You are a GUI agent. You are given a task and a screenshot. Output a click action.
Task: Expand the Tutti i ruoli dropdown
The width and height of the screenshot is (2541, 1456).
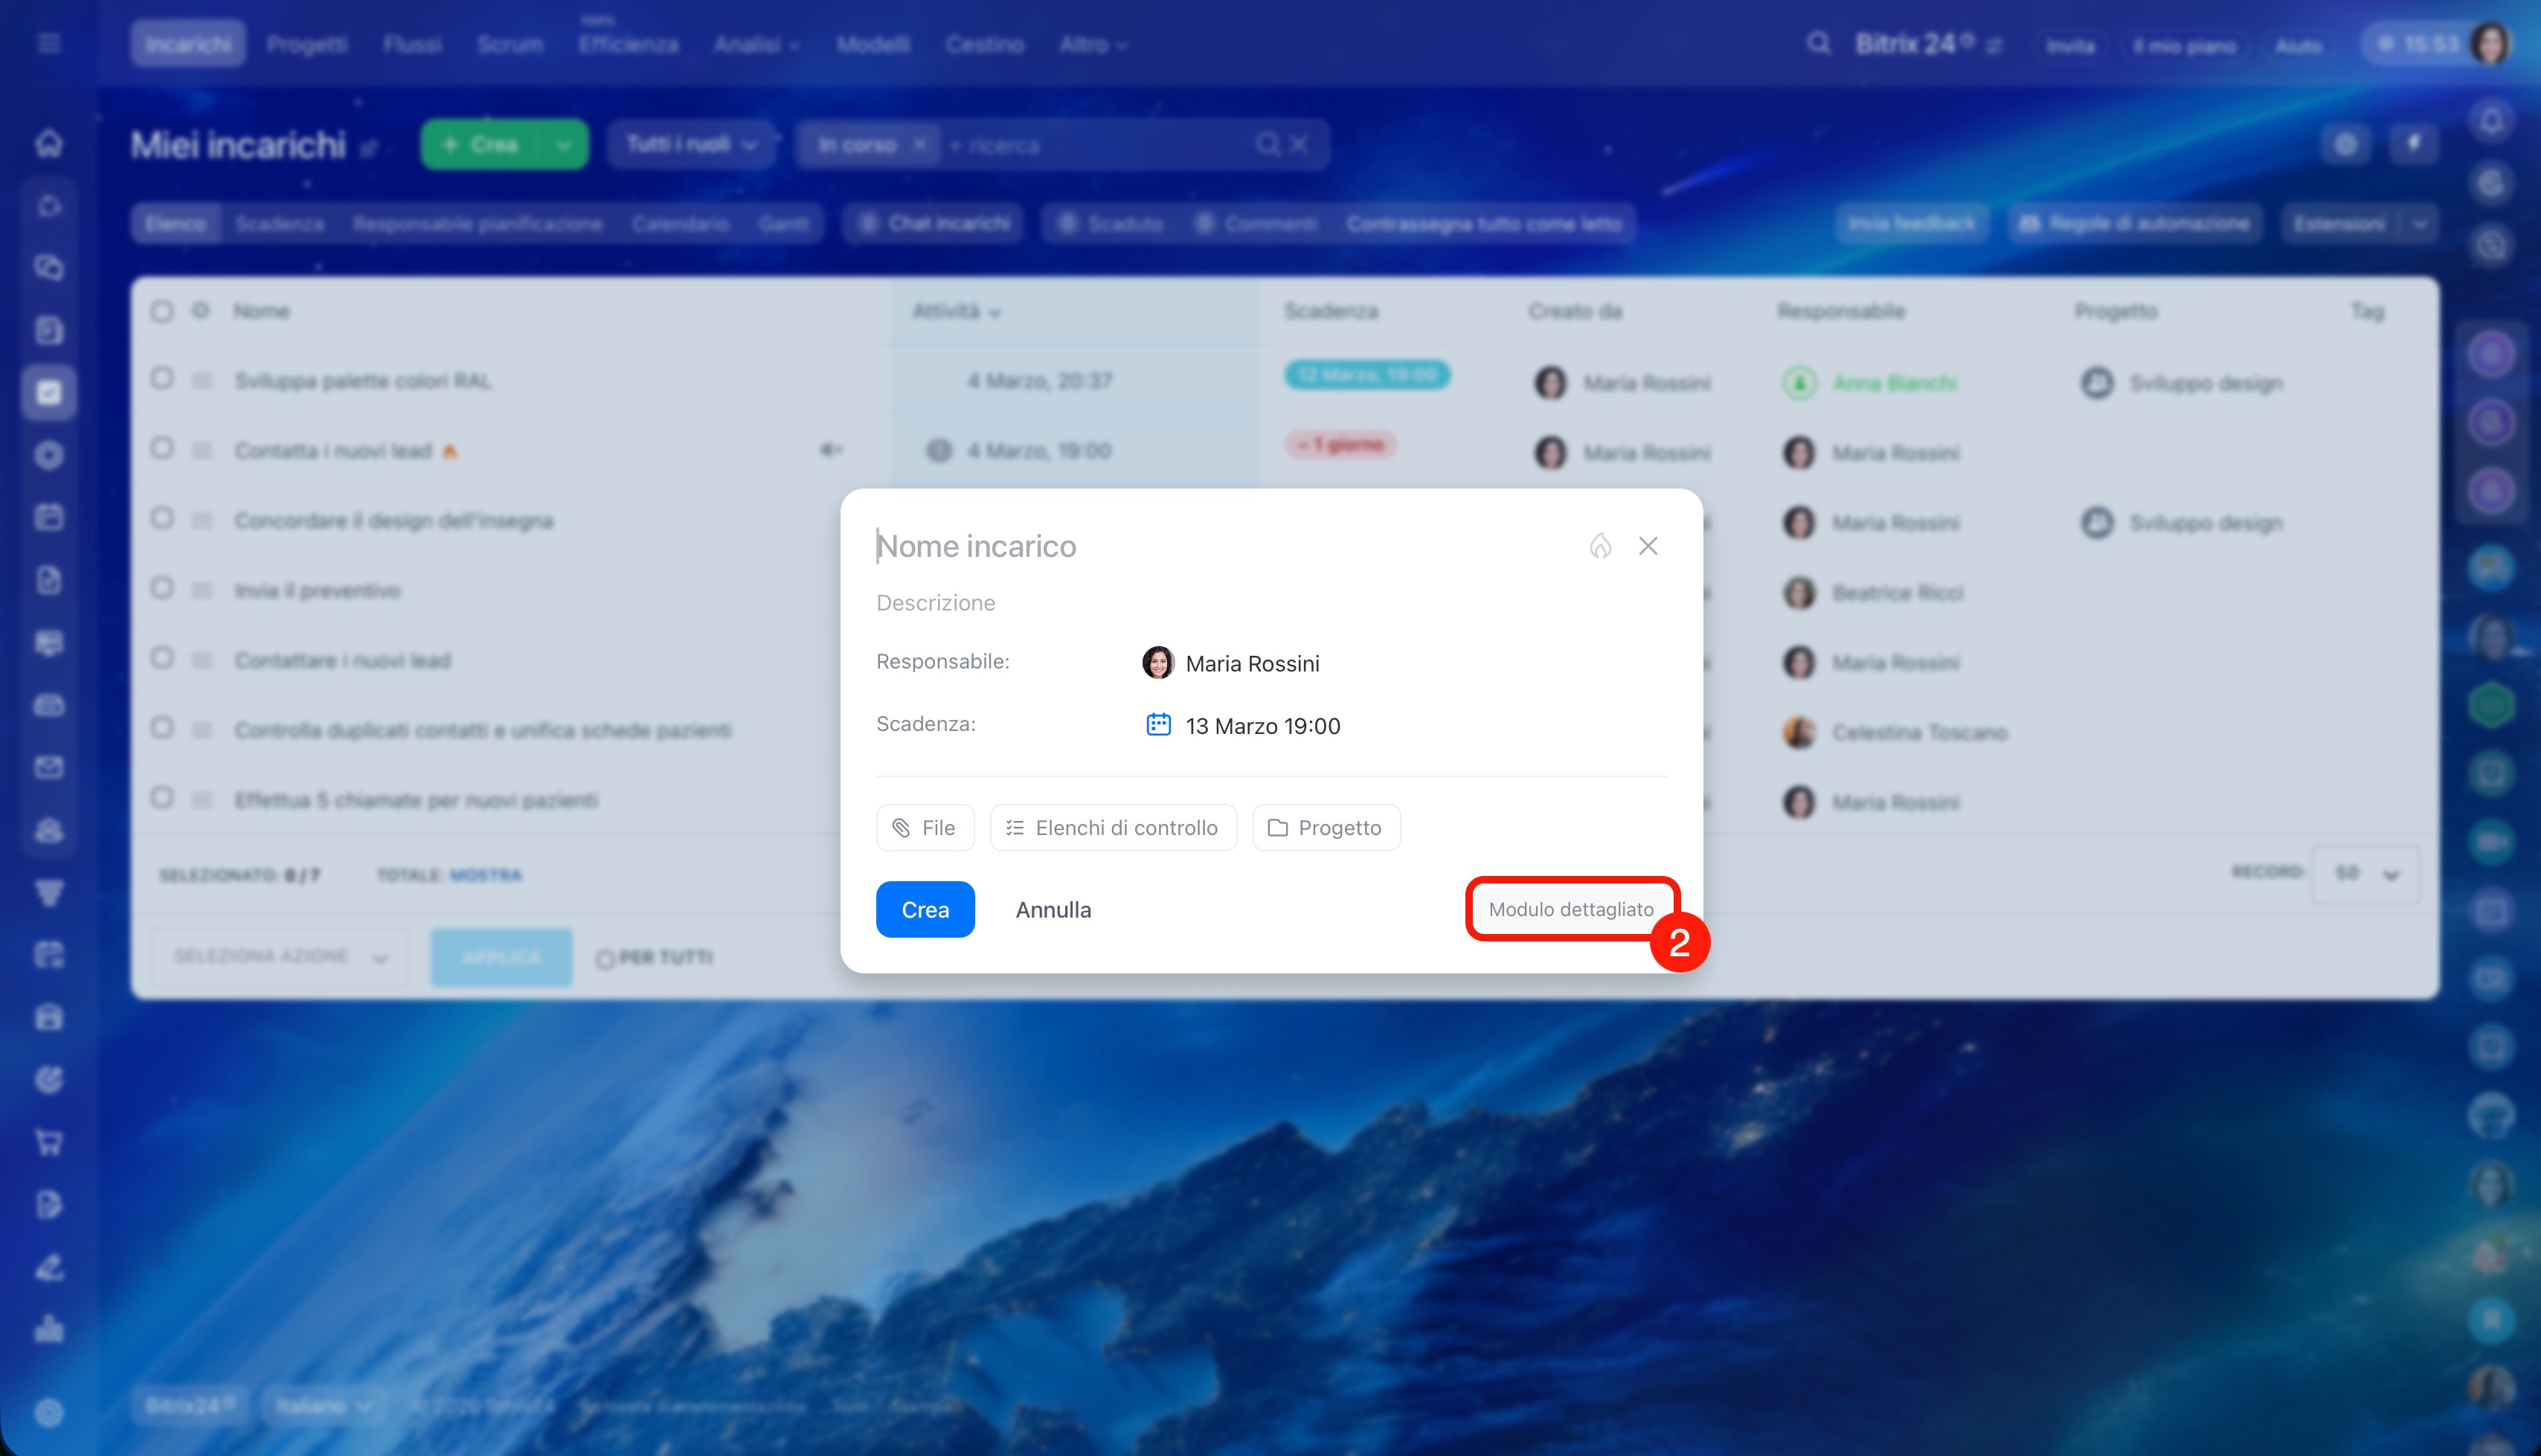click(x=691, y=145)
